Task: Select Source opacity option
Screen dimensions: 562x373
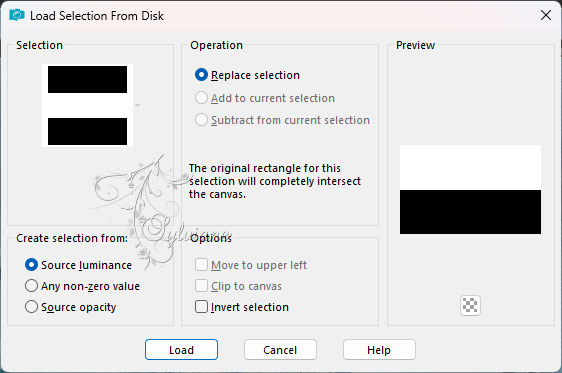Action: point(71,307)
